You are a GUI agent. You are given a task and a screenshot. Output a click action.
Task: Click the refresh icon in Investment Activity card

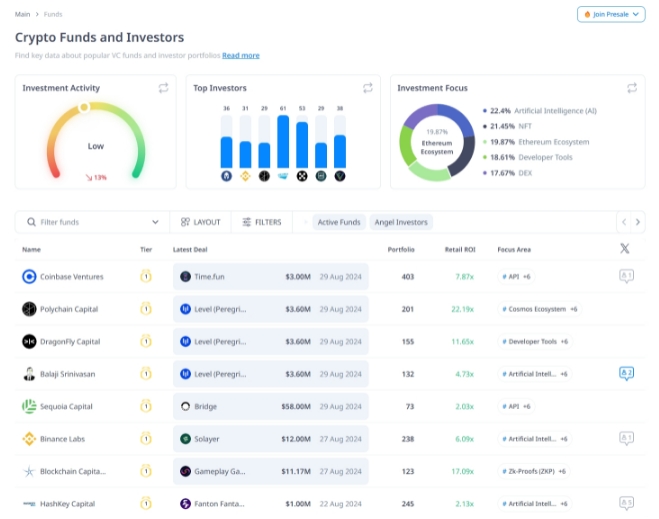tap(163, 88)
